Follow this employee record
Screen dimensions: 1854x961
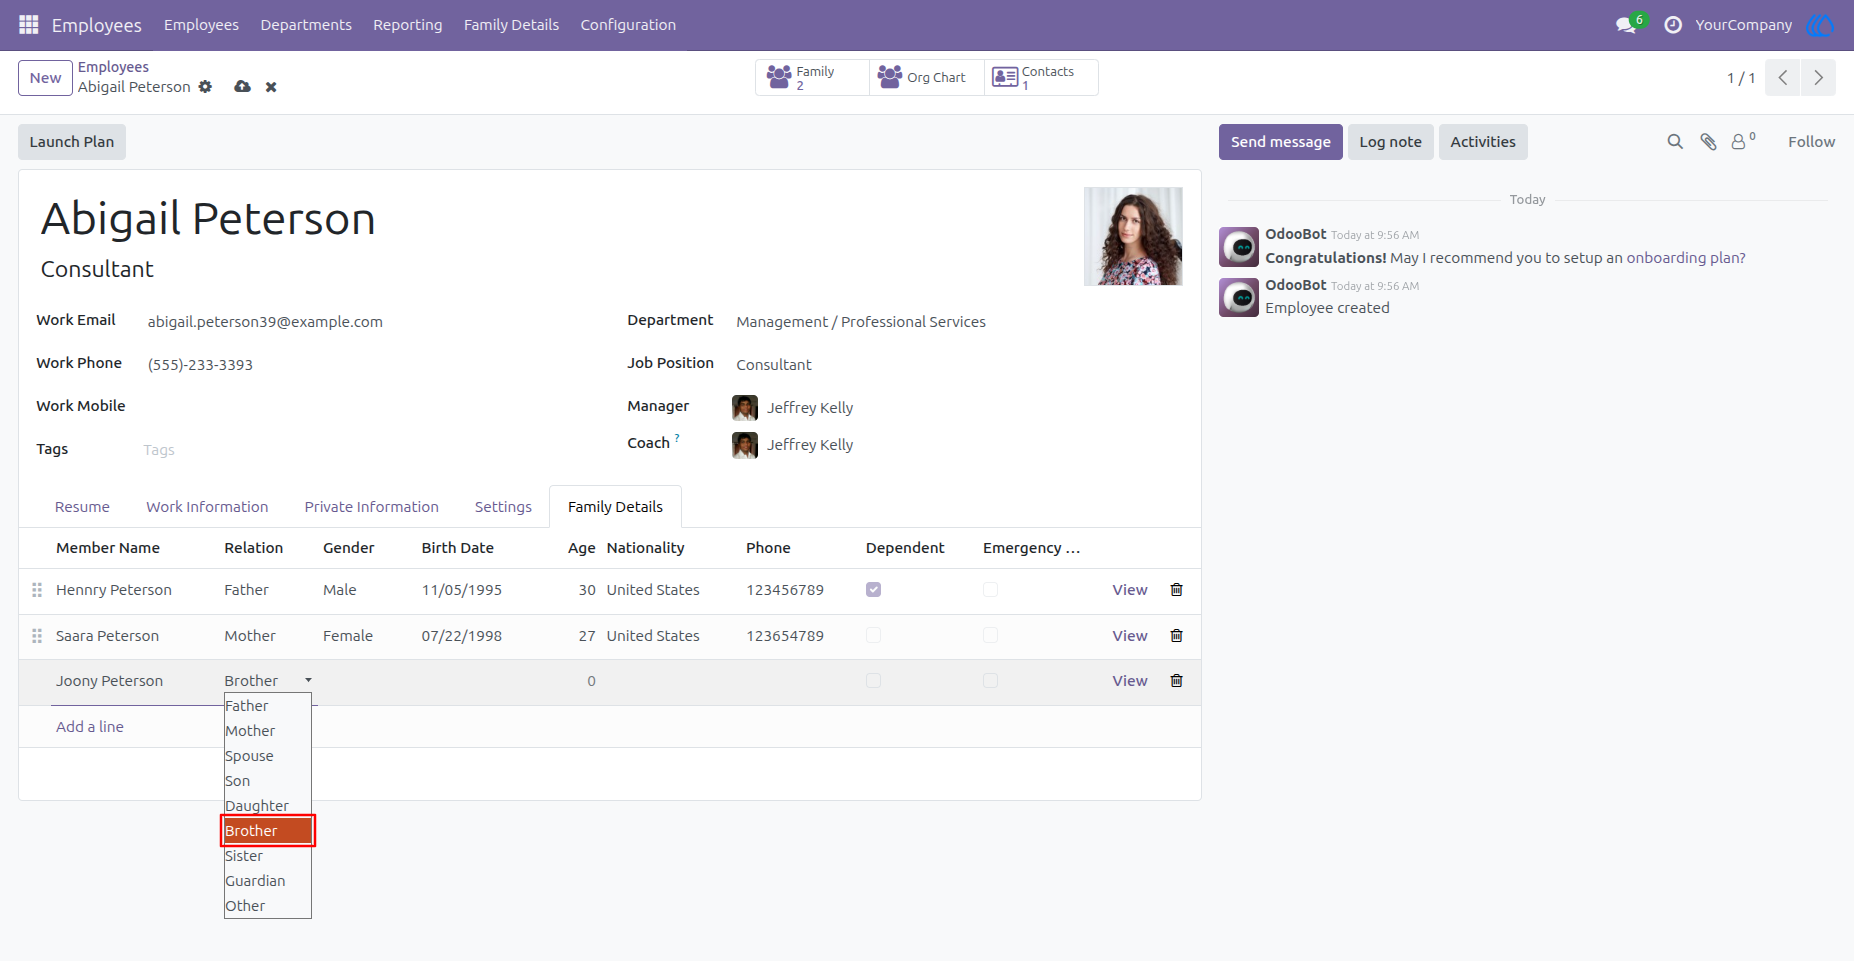point(1811,142)
